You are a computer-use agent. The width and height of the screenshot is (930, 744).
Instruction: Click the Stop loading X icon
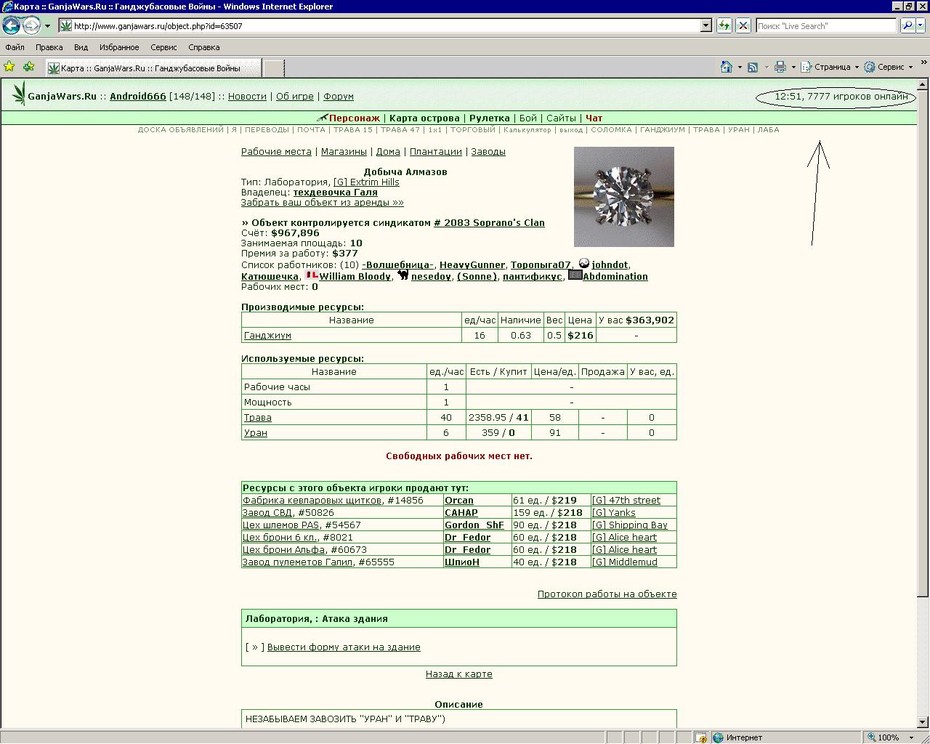point(743,26)
